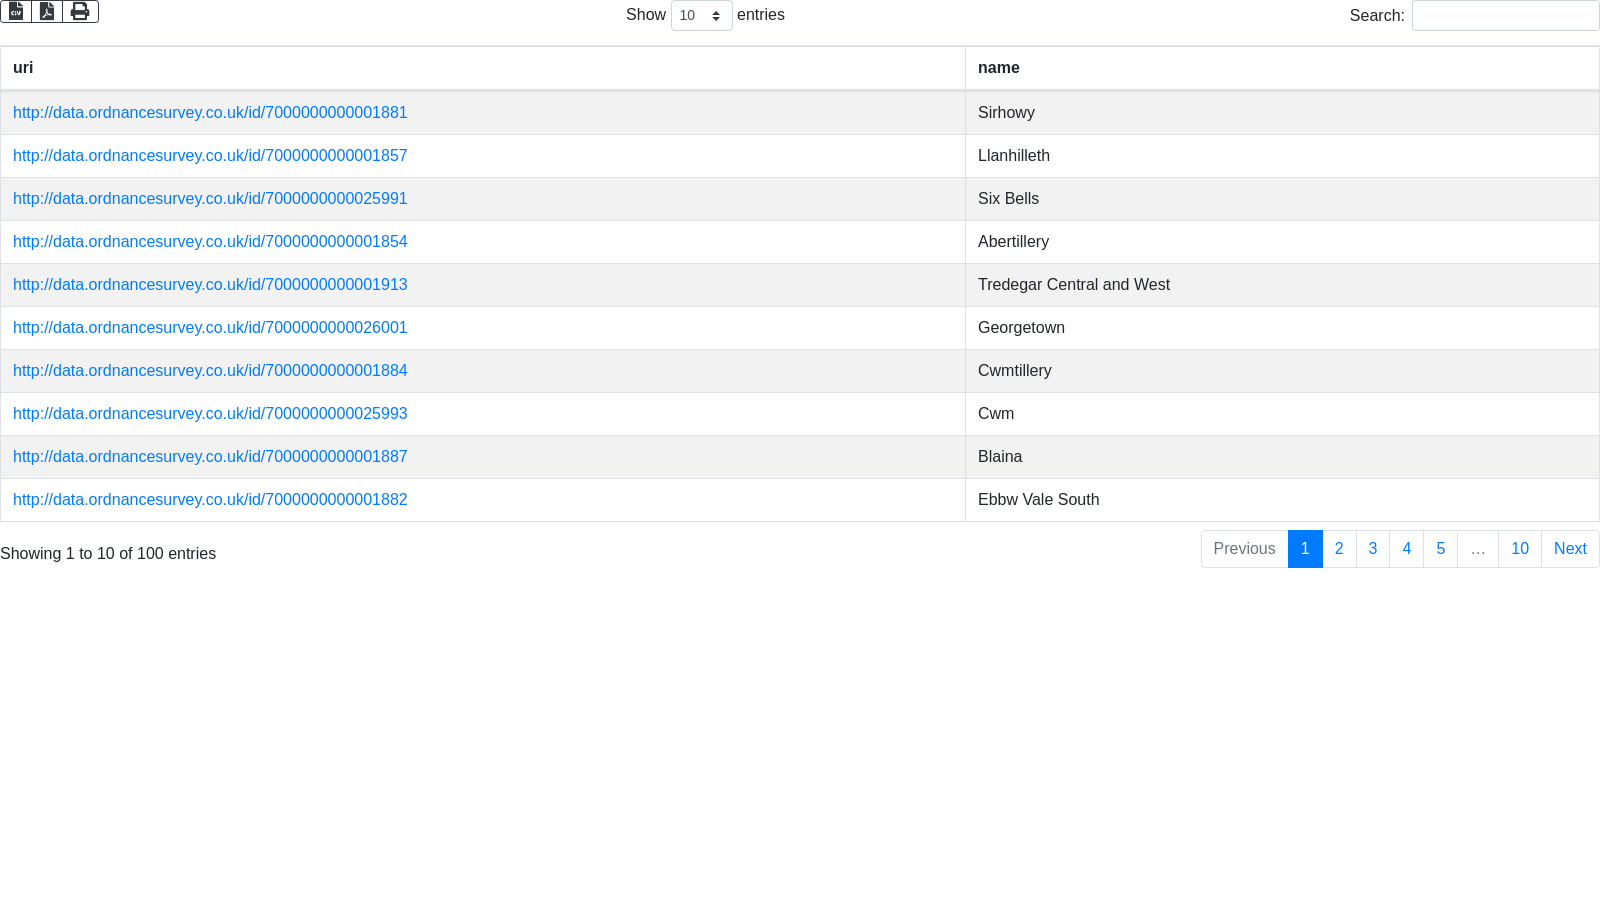Click the Next pagination button
The width and height of the screenshot is (1600, 900).
1570,549
